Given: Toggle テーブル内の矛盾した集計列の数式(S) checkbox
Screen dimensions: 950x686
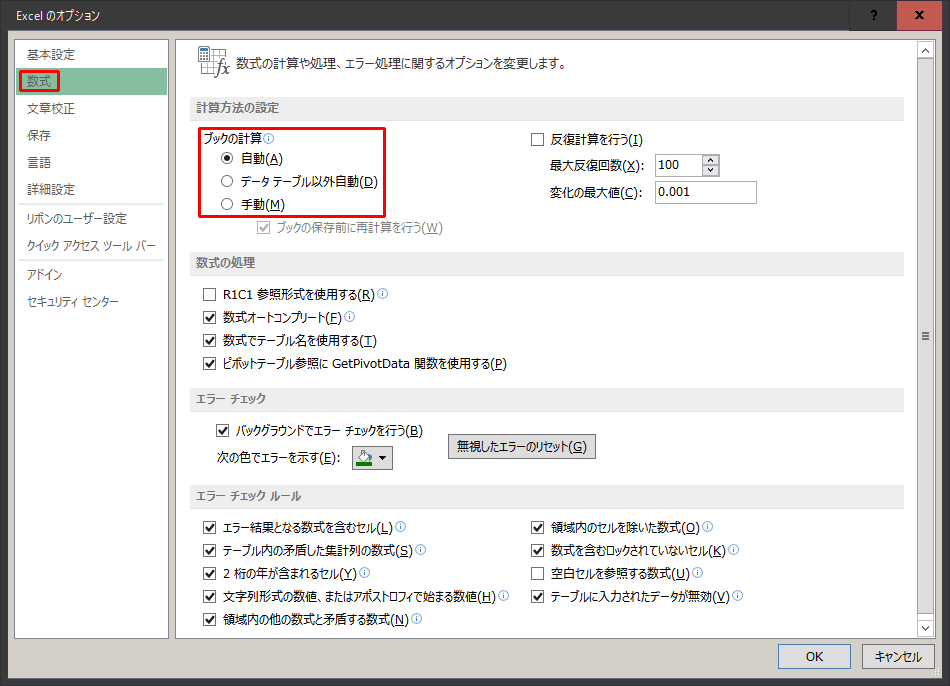Looking at the screenshot, I should pyautogui.click(x=210, y=550).
